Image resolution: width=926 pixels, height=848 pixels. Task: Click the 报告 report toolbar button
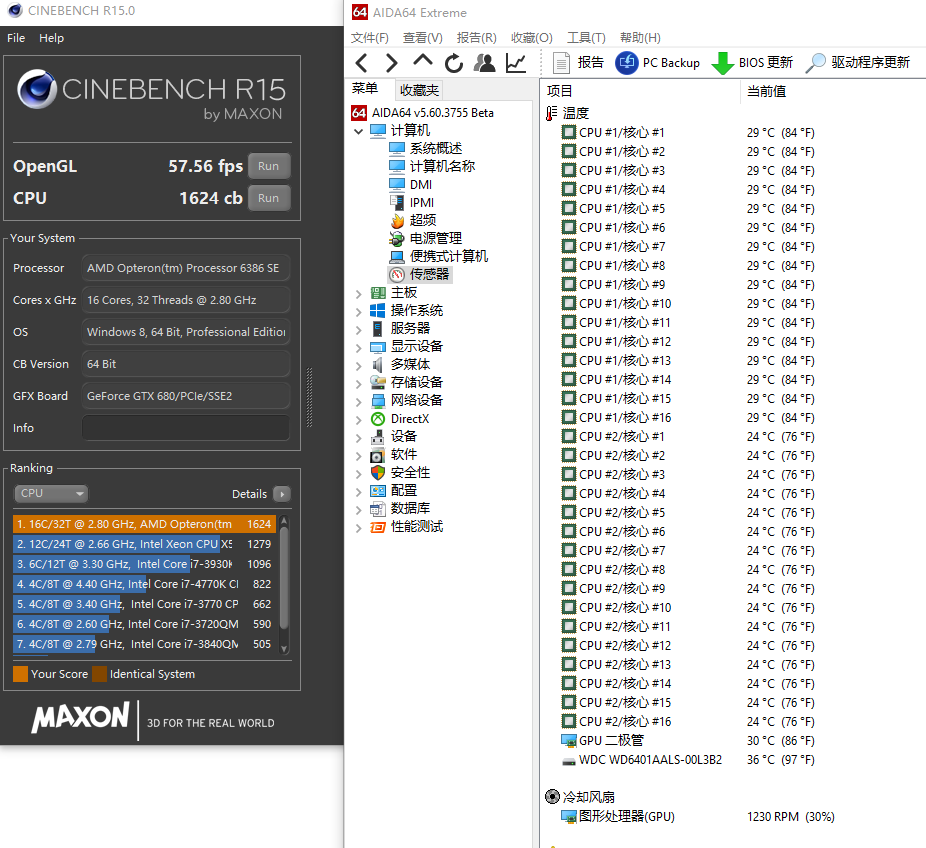578,63
